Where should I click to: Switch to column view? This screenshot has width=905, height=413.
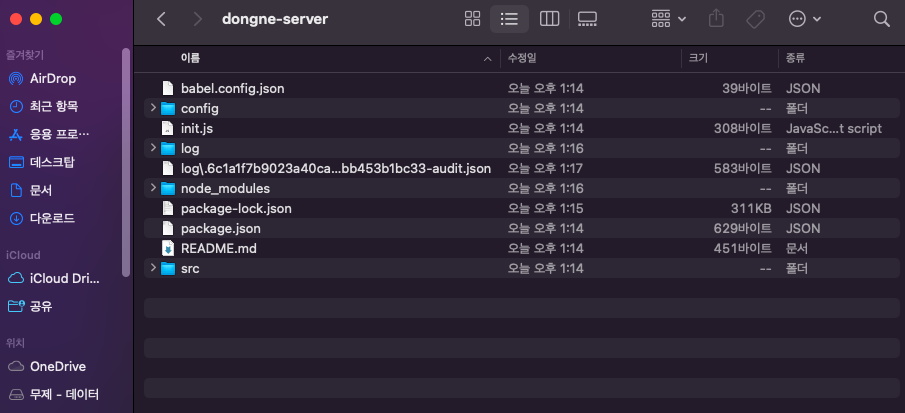[549, 19]
